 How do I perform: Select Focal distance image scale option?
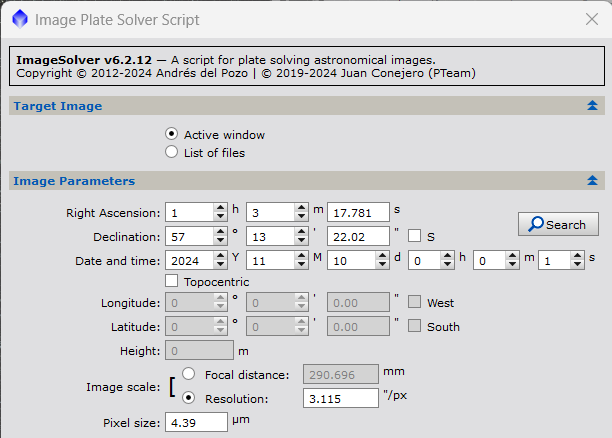pyautogui.click(x=189, y=374)
